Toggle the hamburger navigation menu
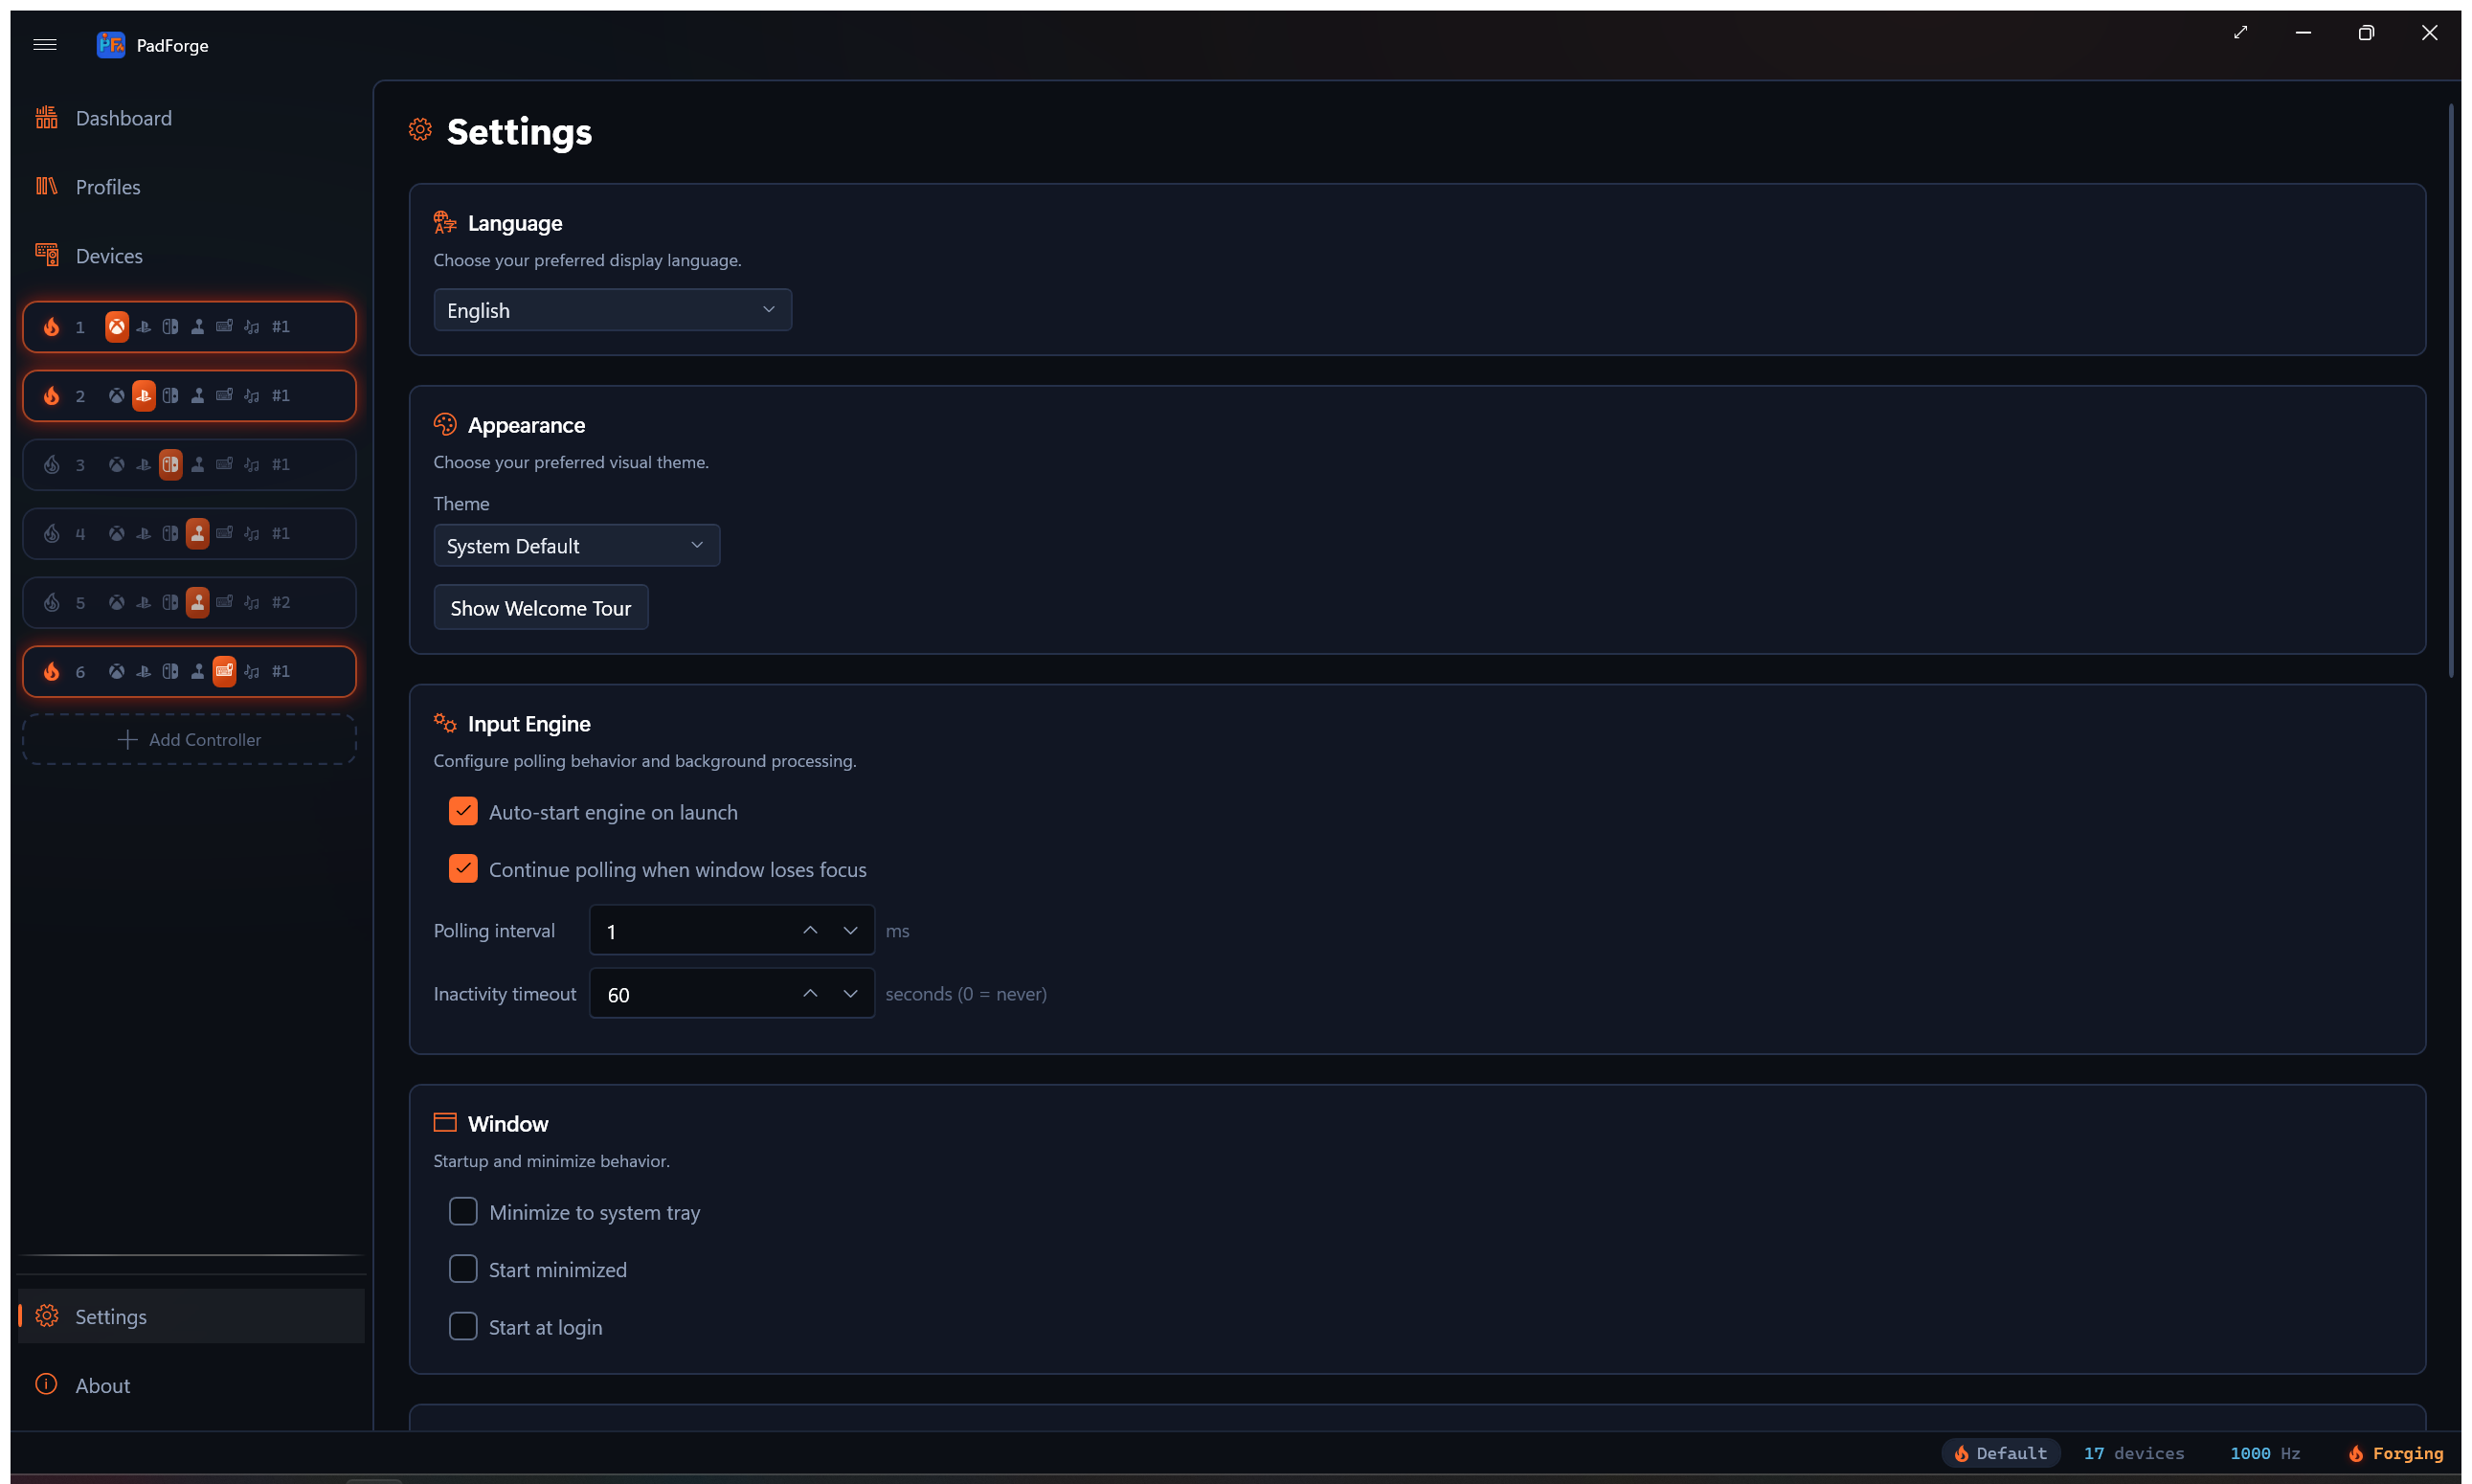 45,44
